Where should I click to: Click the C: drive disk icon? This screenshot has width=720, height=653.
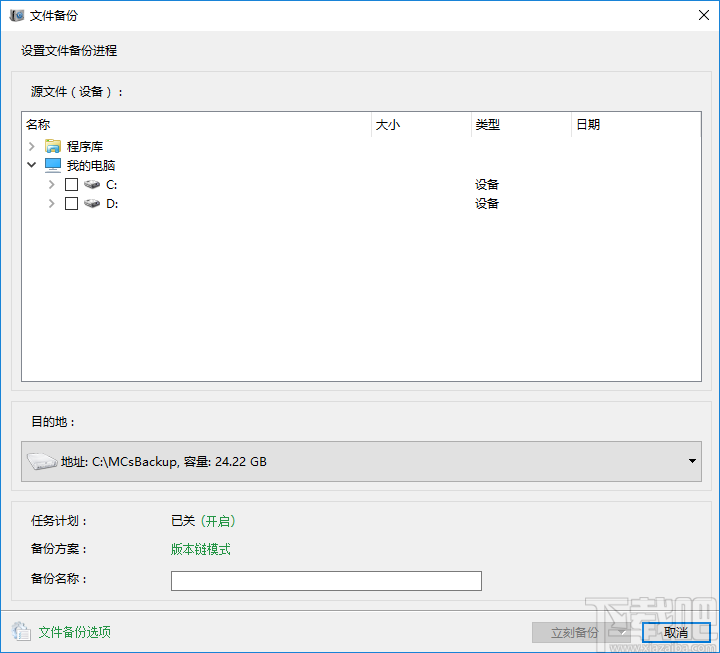click(x=92, y=185)
